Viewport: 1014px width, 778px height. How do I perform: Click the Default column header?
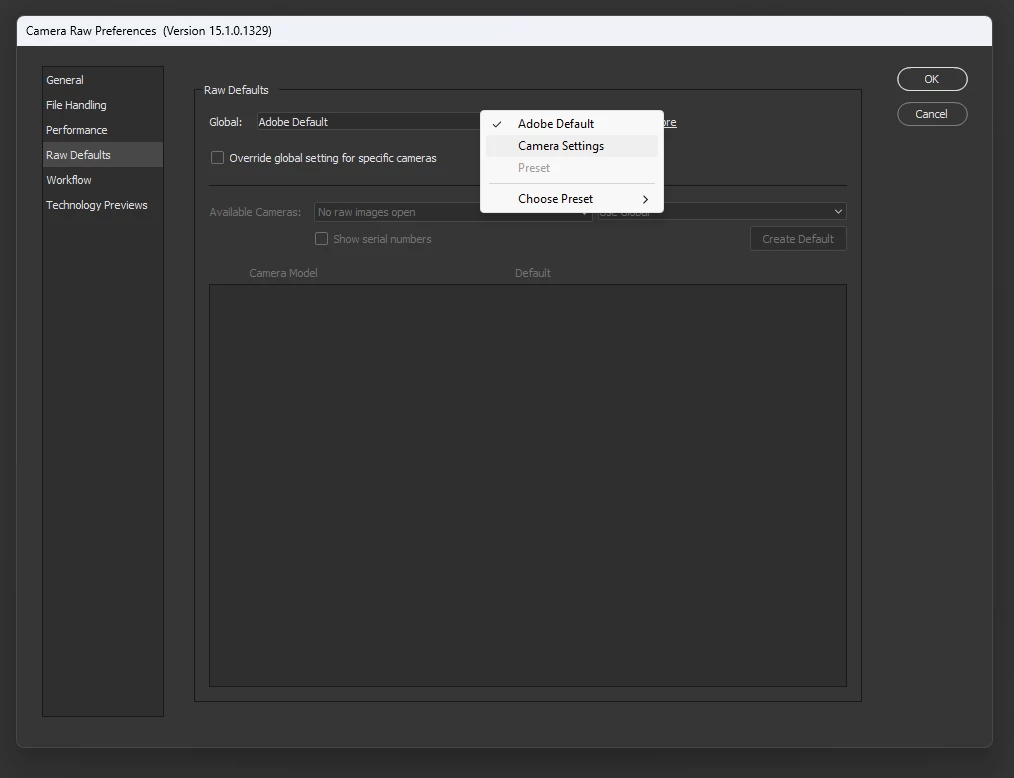(533, 273)
